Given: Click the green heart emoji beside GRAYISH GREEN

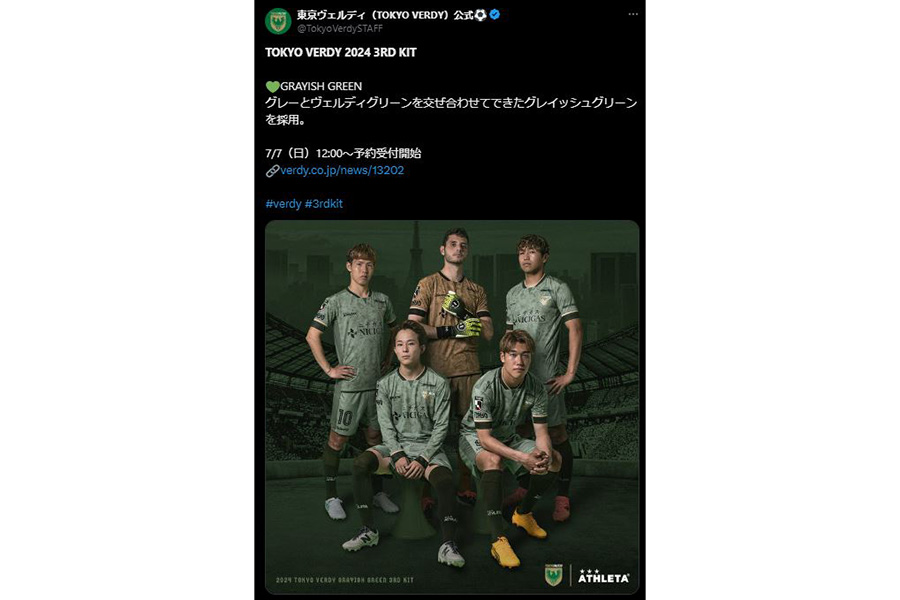Looking at the screenshot, I should pyautogui.click(x=273, y=87).
